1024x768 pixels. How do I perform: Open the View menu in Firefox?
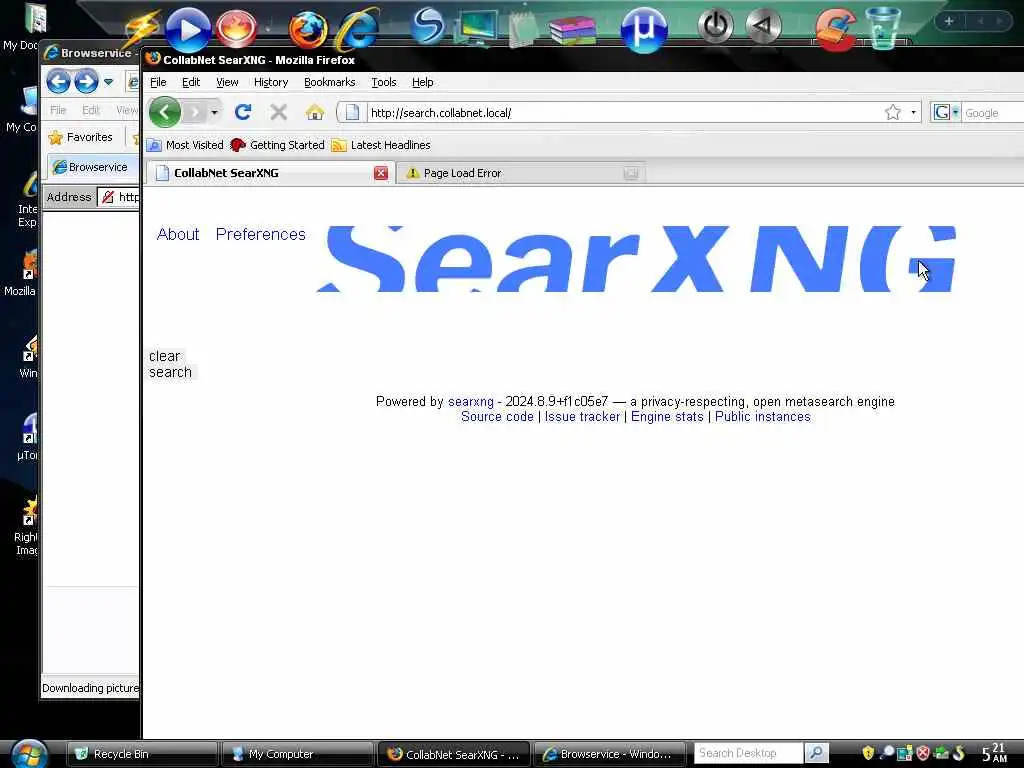click(227, 82)
